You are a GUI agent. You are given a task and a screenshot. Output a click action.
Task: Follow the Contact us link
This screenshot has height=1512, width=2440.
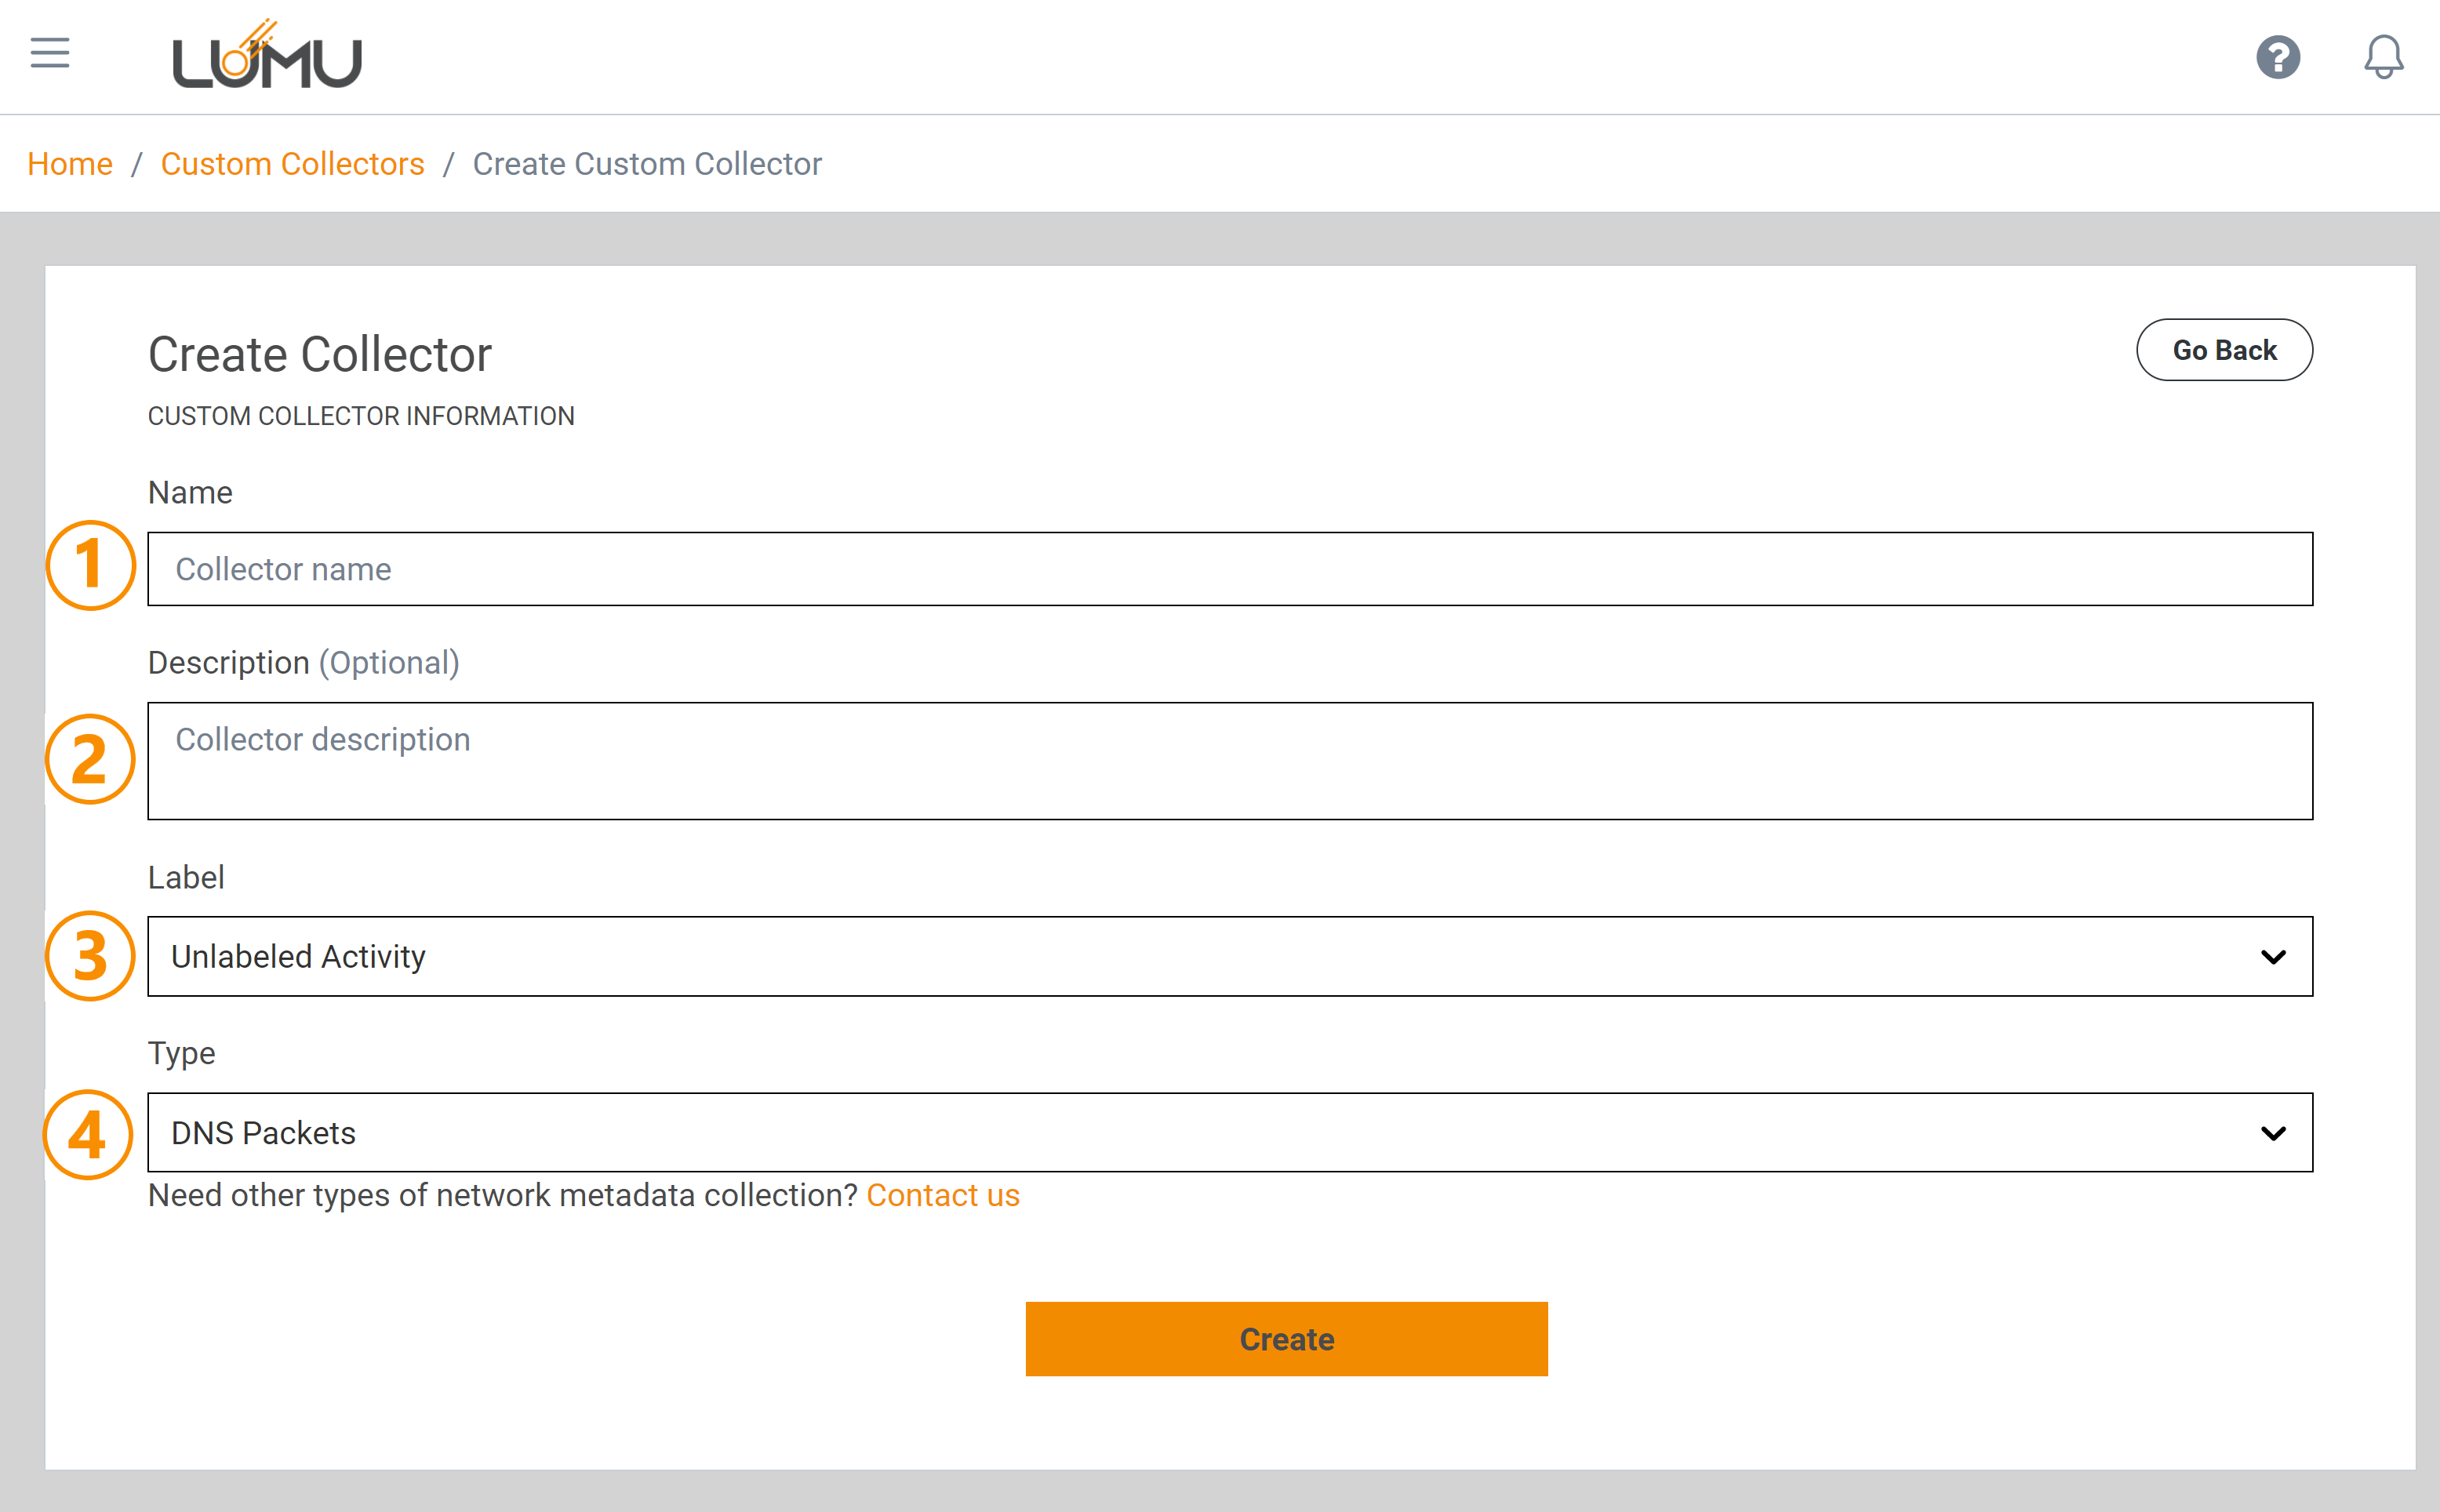click(x=942, y=1195)
